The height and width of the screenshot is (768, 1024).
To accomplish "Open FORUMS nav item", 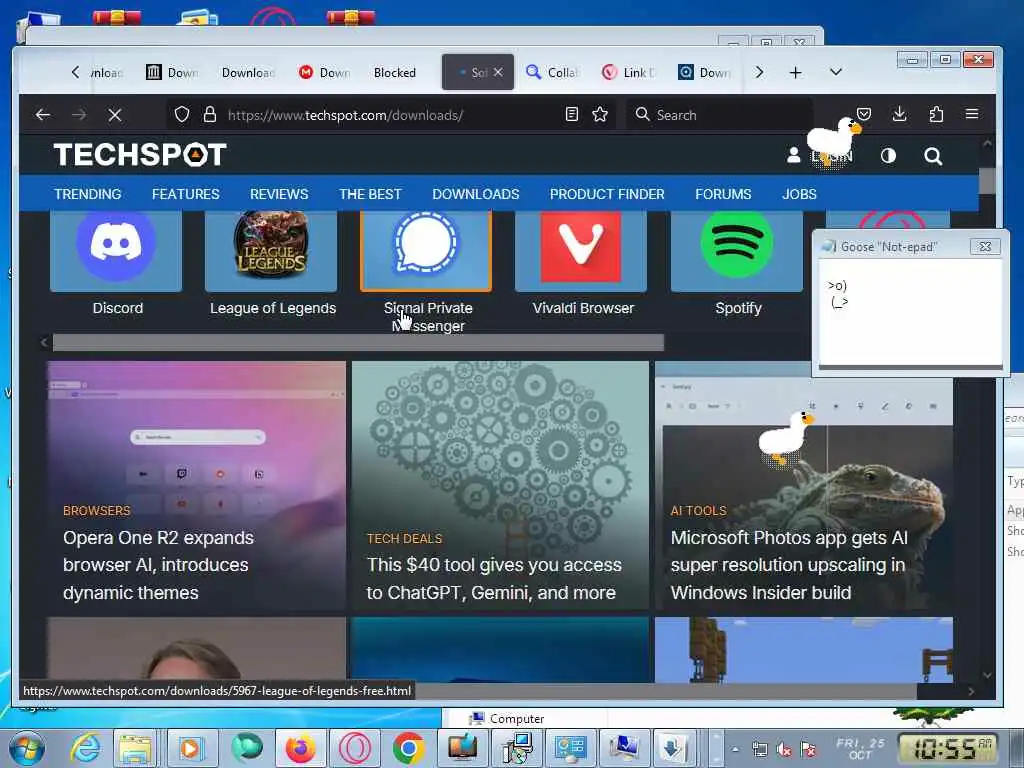I will 723,194.
